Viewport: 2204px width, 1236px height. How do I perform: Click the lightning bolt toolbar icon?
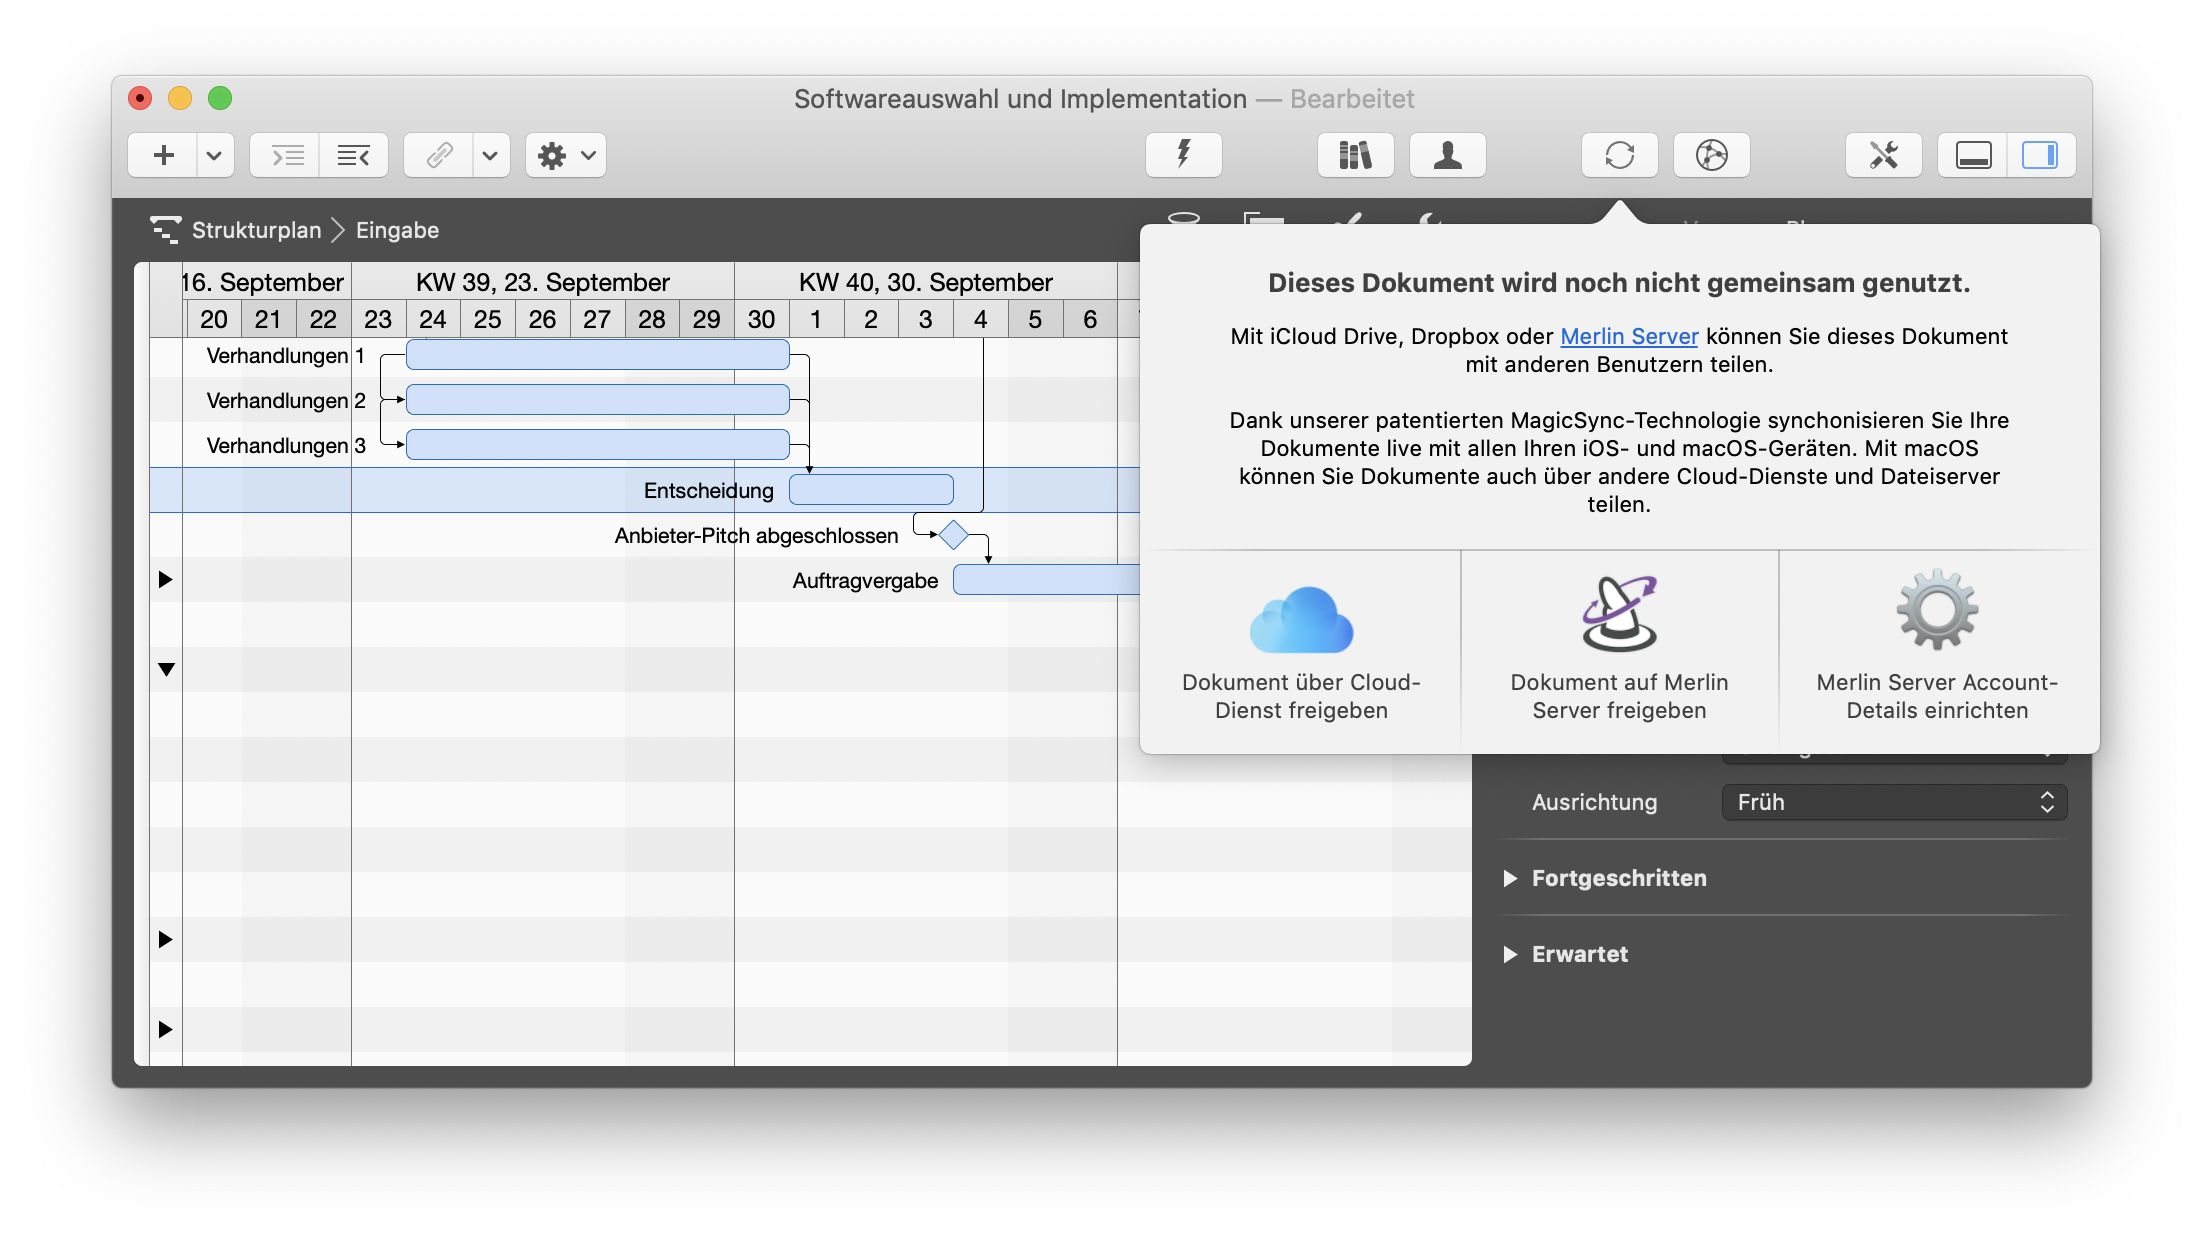click(x=1183, y=155)
